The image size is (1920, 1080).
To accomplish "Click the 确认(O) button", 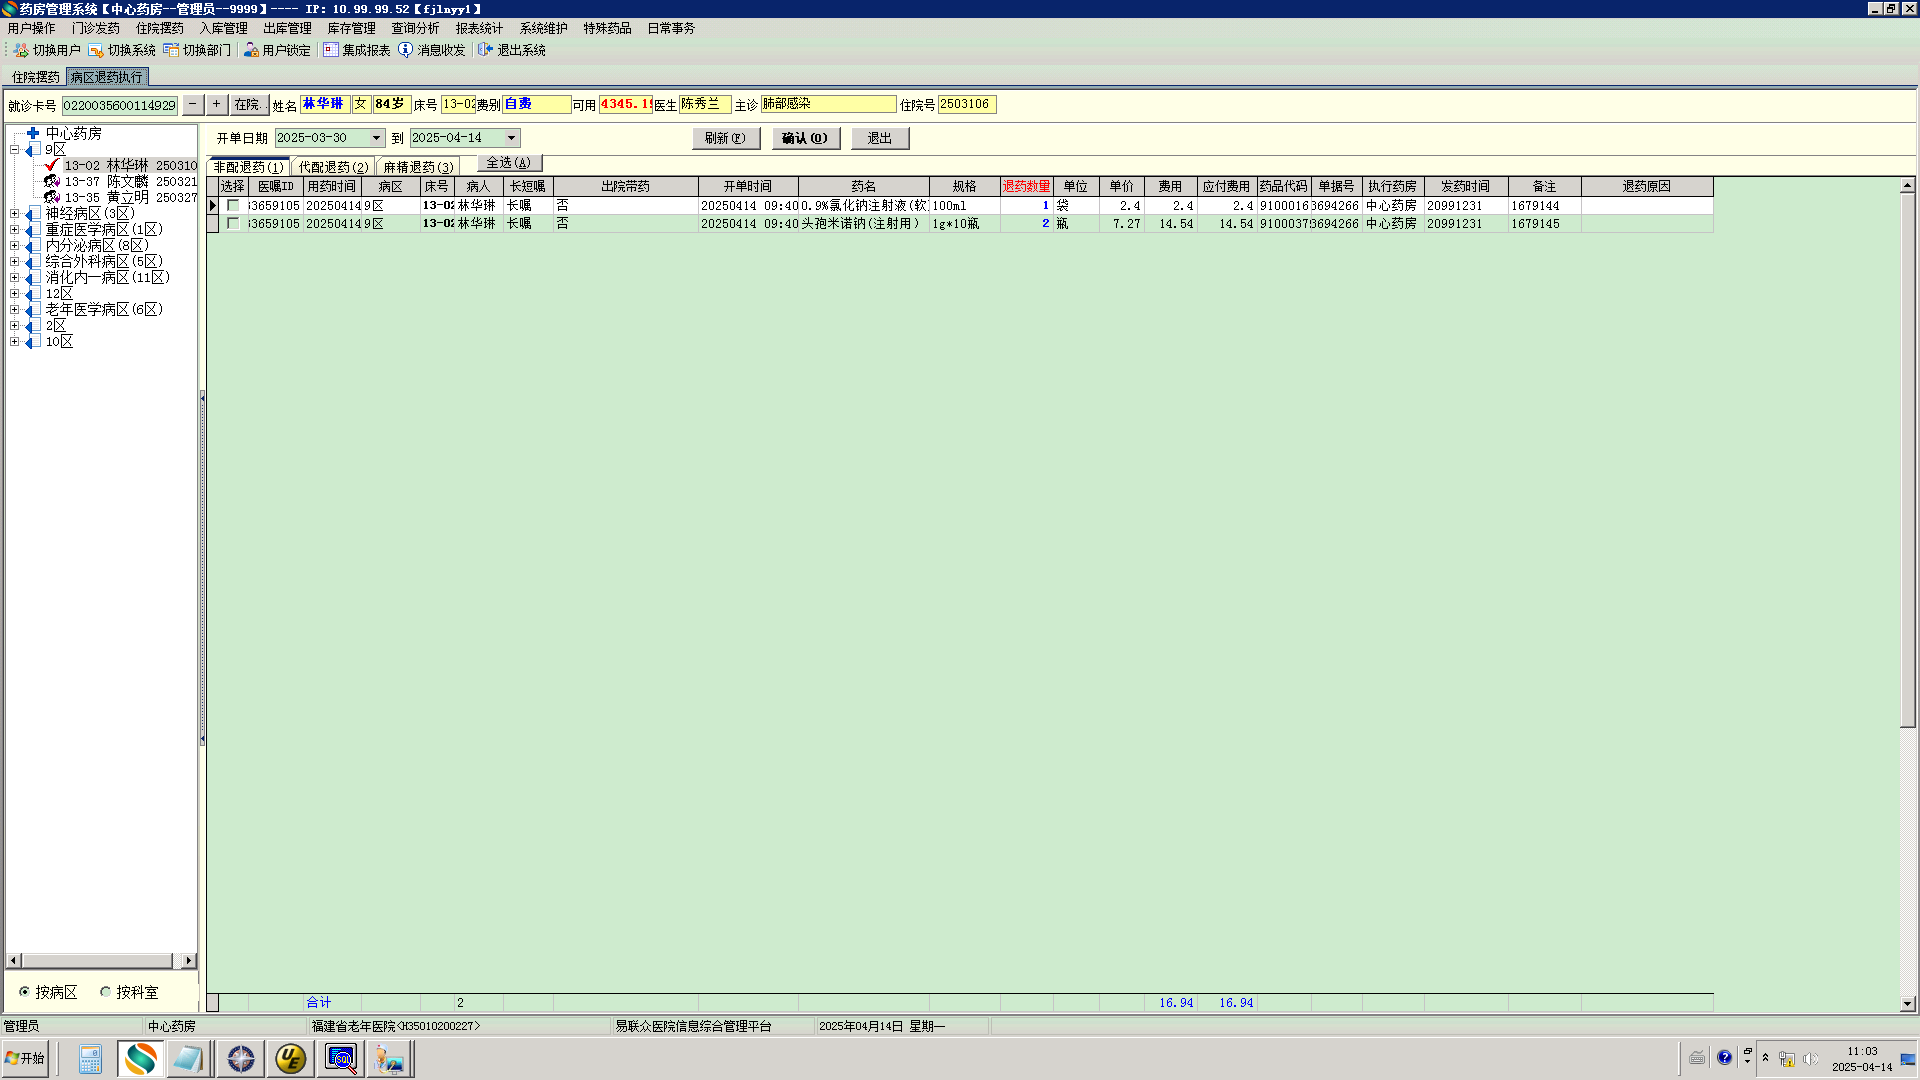I will click(x=805, y=138).
